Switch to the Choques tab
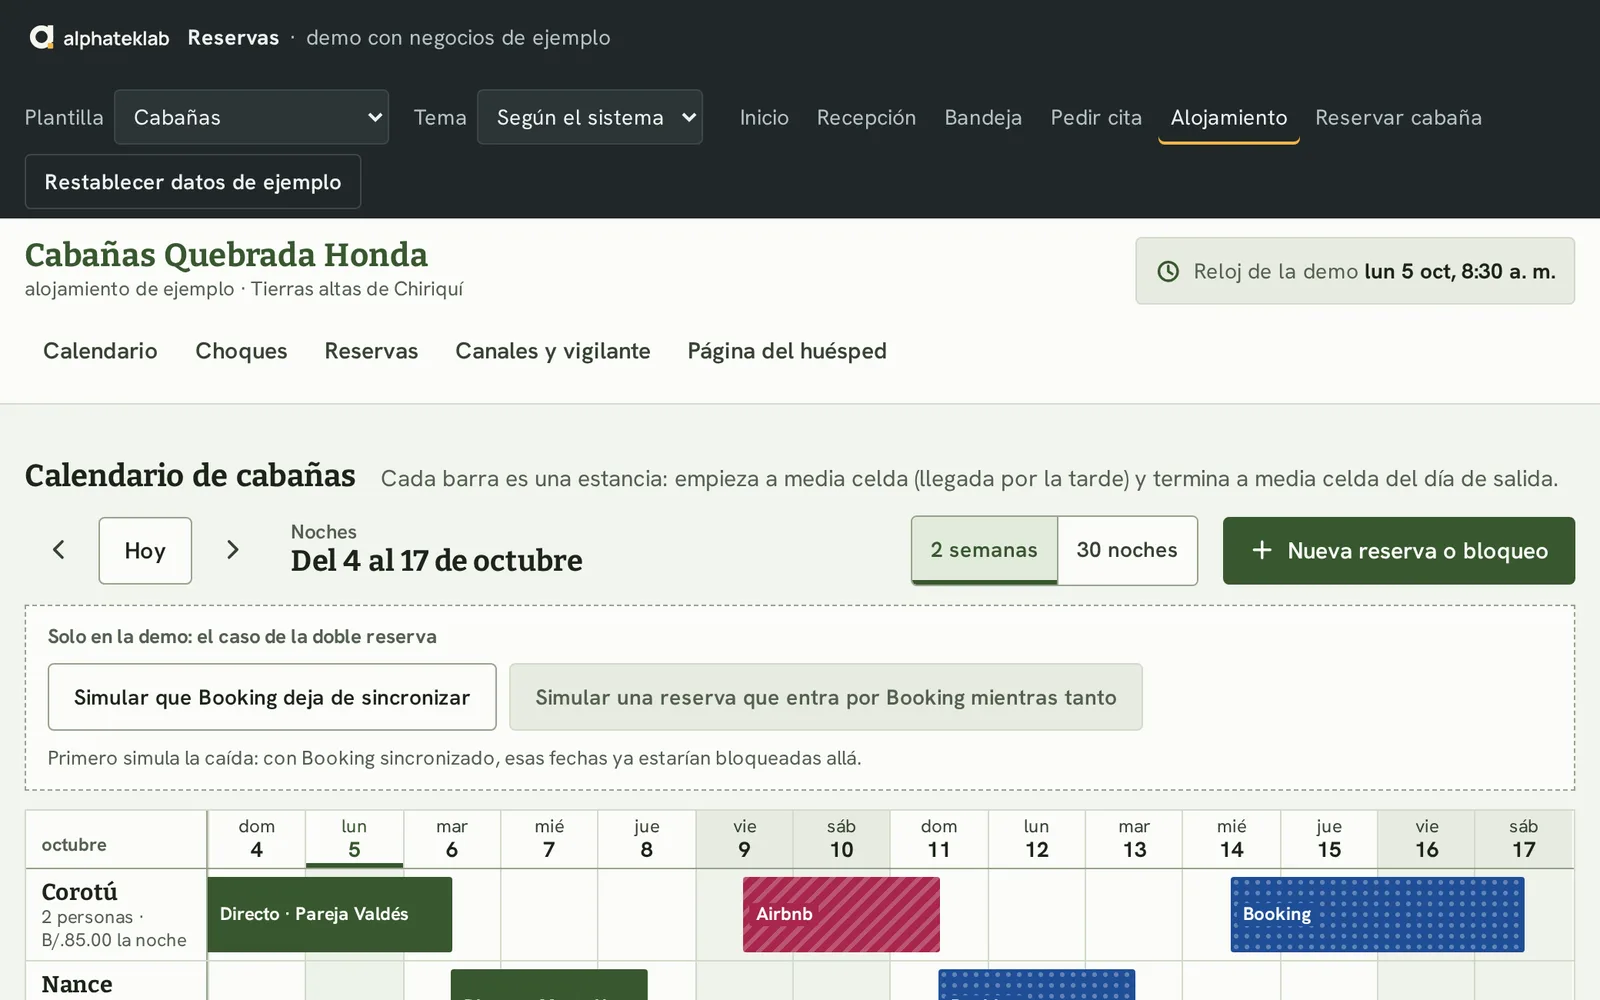Screen dimensions: 1600x1000 point(241,351)
